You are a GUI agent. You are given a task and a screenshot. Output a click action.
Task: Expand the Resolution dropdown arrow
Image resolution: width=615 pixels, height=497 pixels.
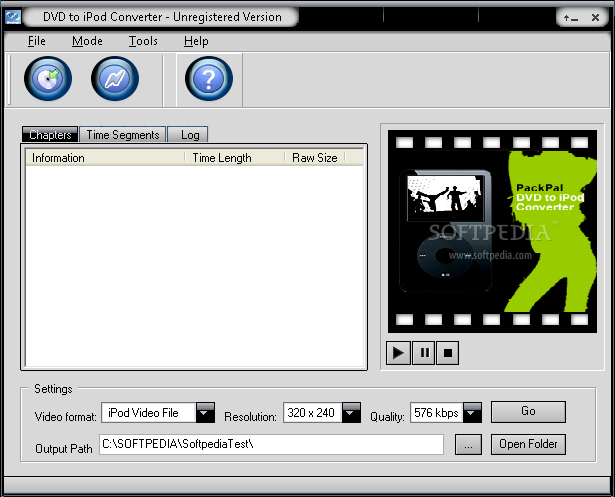[x=351, y=413]
